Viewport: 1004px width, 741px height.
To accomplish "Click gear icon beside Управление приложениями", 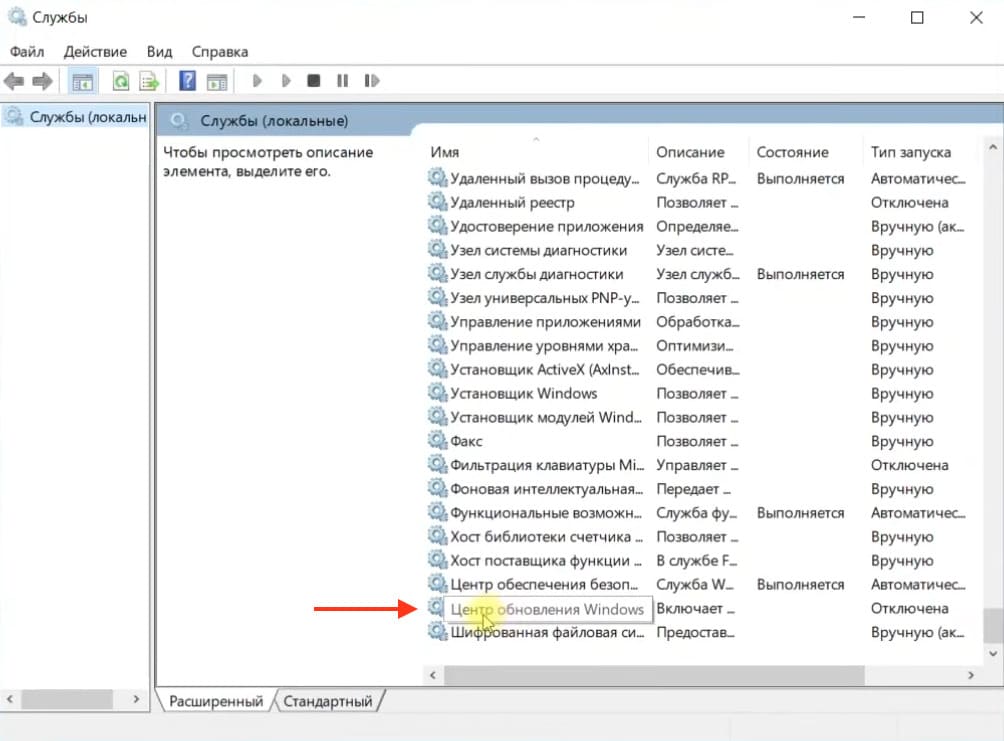I will pyautogui.click(x=437, y=320).
